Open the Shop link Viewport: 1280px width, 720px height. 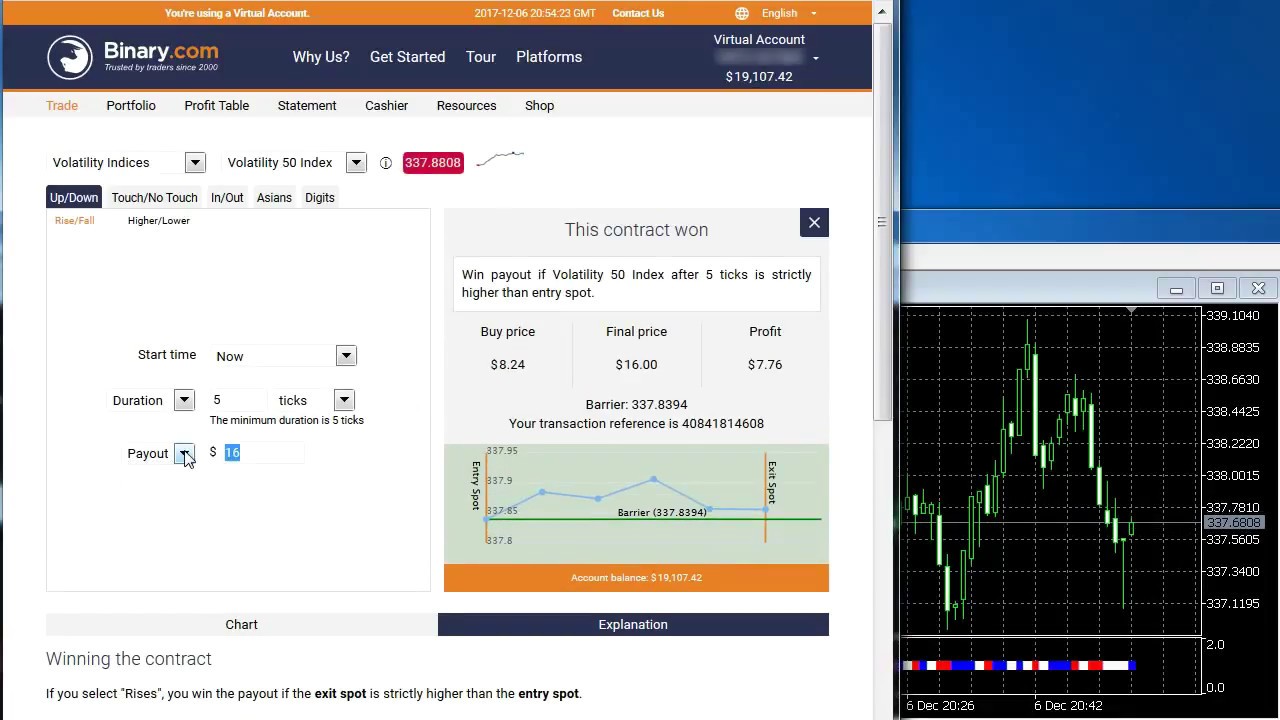tap(539, 105)
